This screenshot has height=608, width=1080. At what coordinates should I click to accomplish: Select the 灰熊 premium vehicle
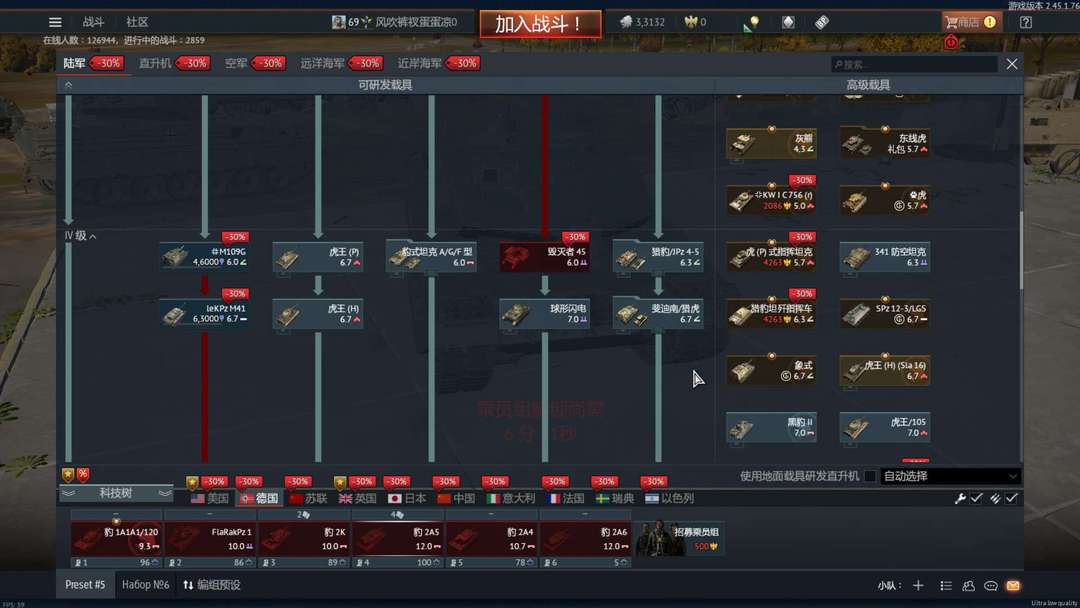pyautogui.click(x=771, y=143)
